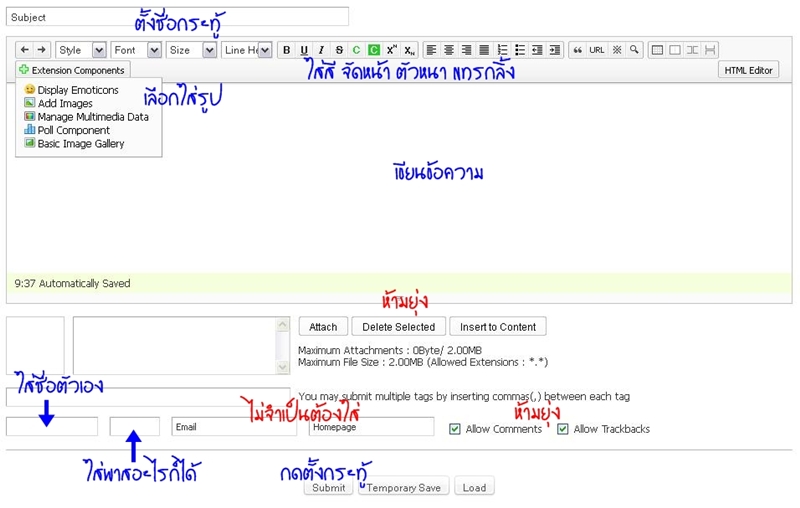Align text to the right
This screenshot has width=800, height=508.
pyautogui.click(x=466, y=50)
